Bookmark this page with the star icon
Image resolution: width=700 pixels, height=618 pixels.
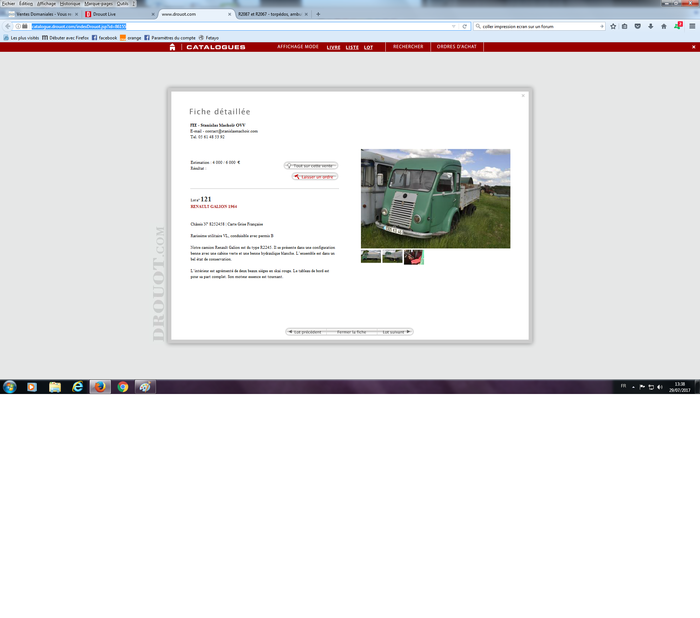pyautogui.click(x=613, y=26)
